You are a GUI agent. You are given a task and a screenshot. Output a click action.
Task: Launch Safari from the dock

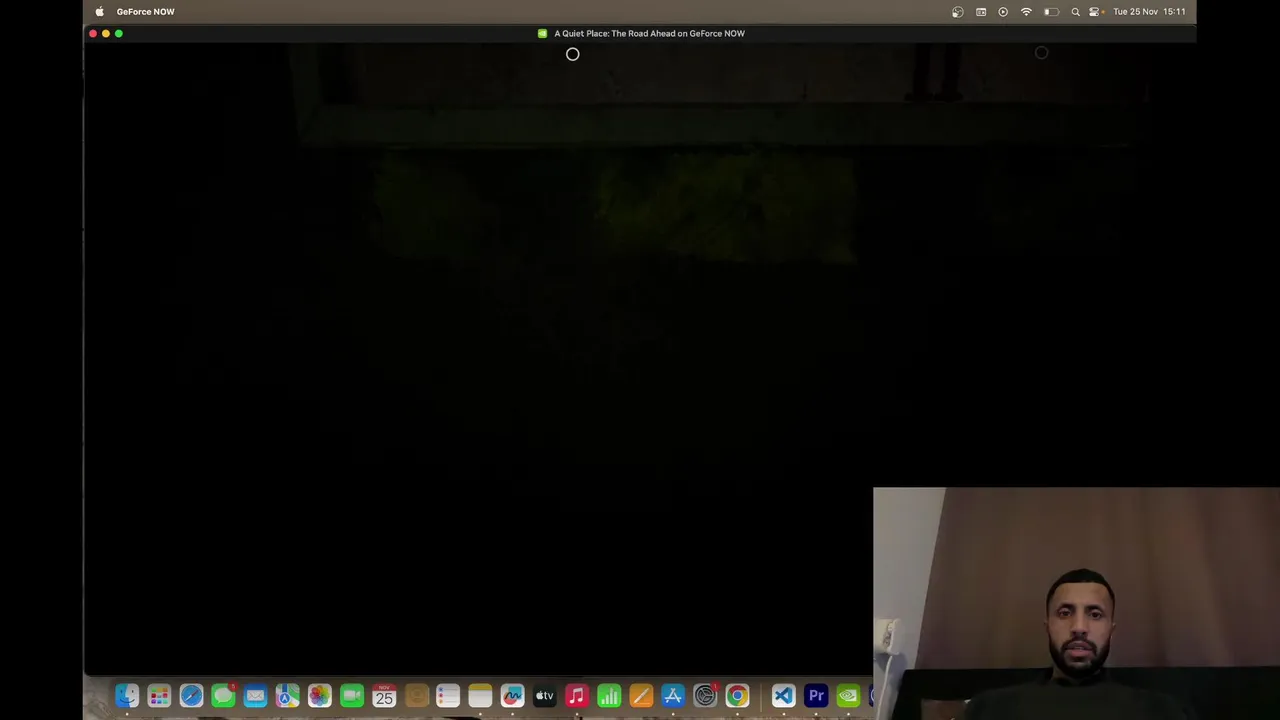(191, 696)
